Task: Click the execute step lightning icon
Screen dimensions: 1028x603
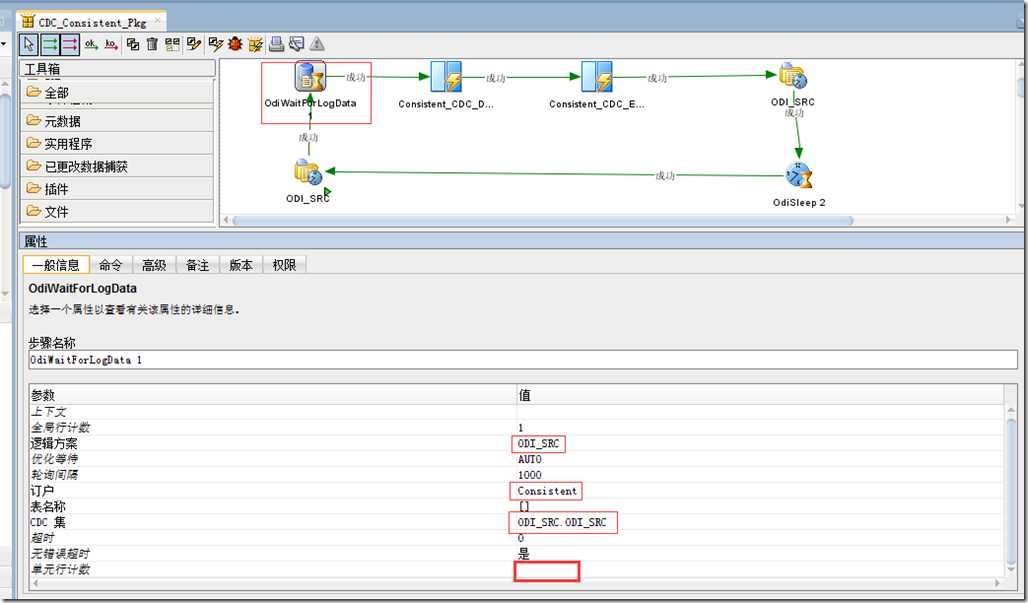Action: tap(215, 45)
